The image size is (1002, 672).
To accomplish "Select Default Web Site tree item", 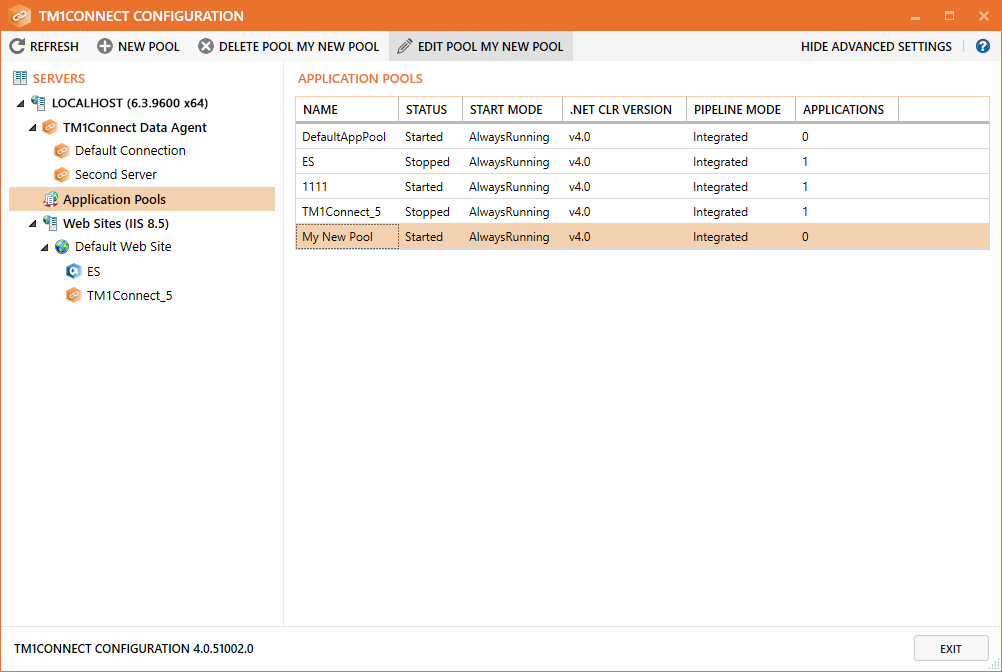I will [x=123, y=247].
